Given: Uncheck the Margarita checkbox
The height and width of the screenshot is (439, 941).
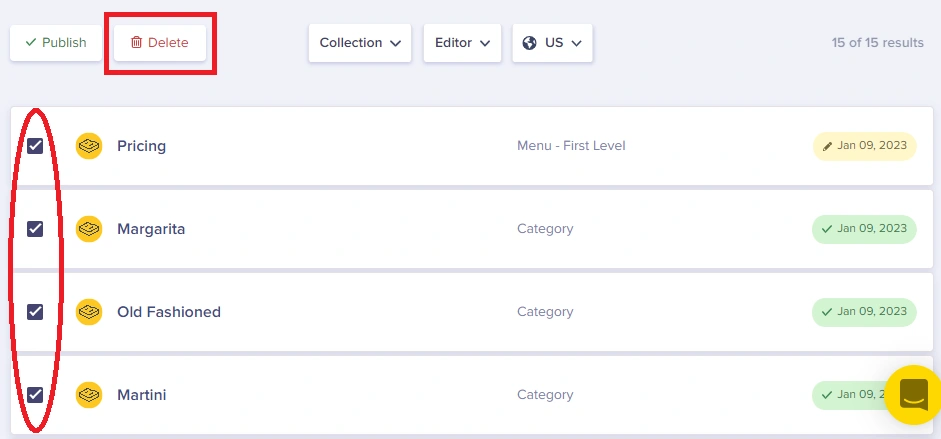Looking at the screenshot, I should pyautogui.click(x=35, y=228).
